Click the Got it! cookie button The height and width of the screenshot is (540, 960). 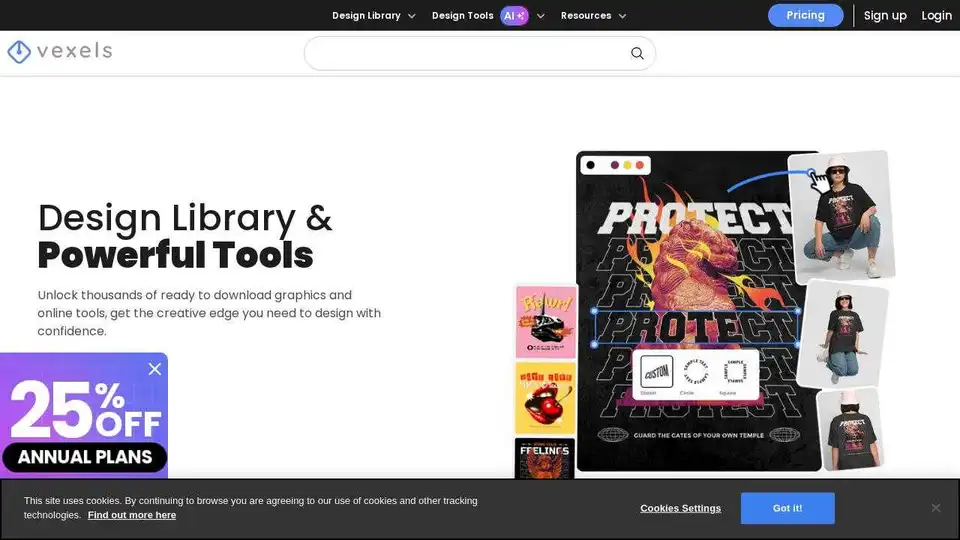pyautogui.click(x=787, y=508)
